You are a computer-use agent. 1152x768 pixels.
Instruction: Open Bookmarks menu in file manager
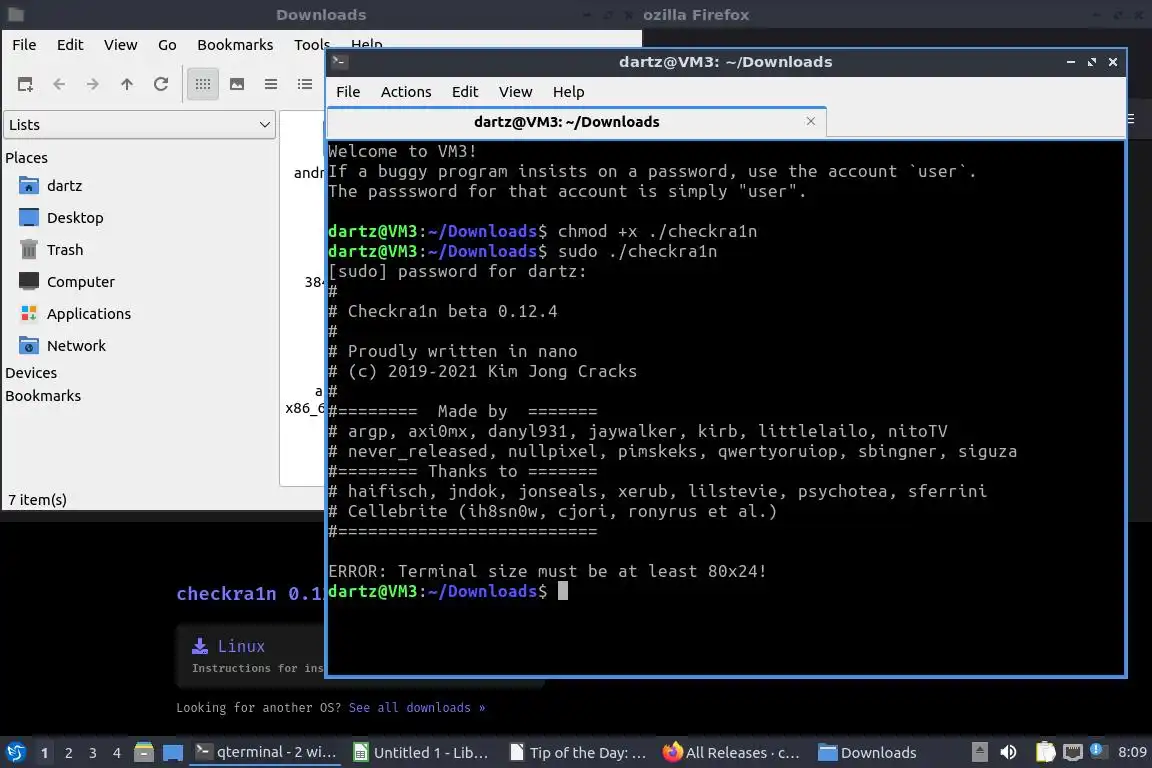(235, 45)
